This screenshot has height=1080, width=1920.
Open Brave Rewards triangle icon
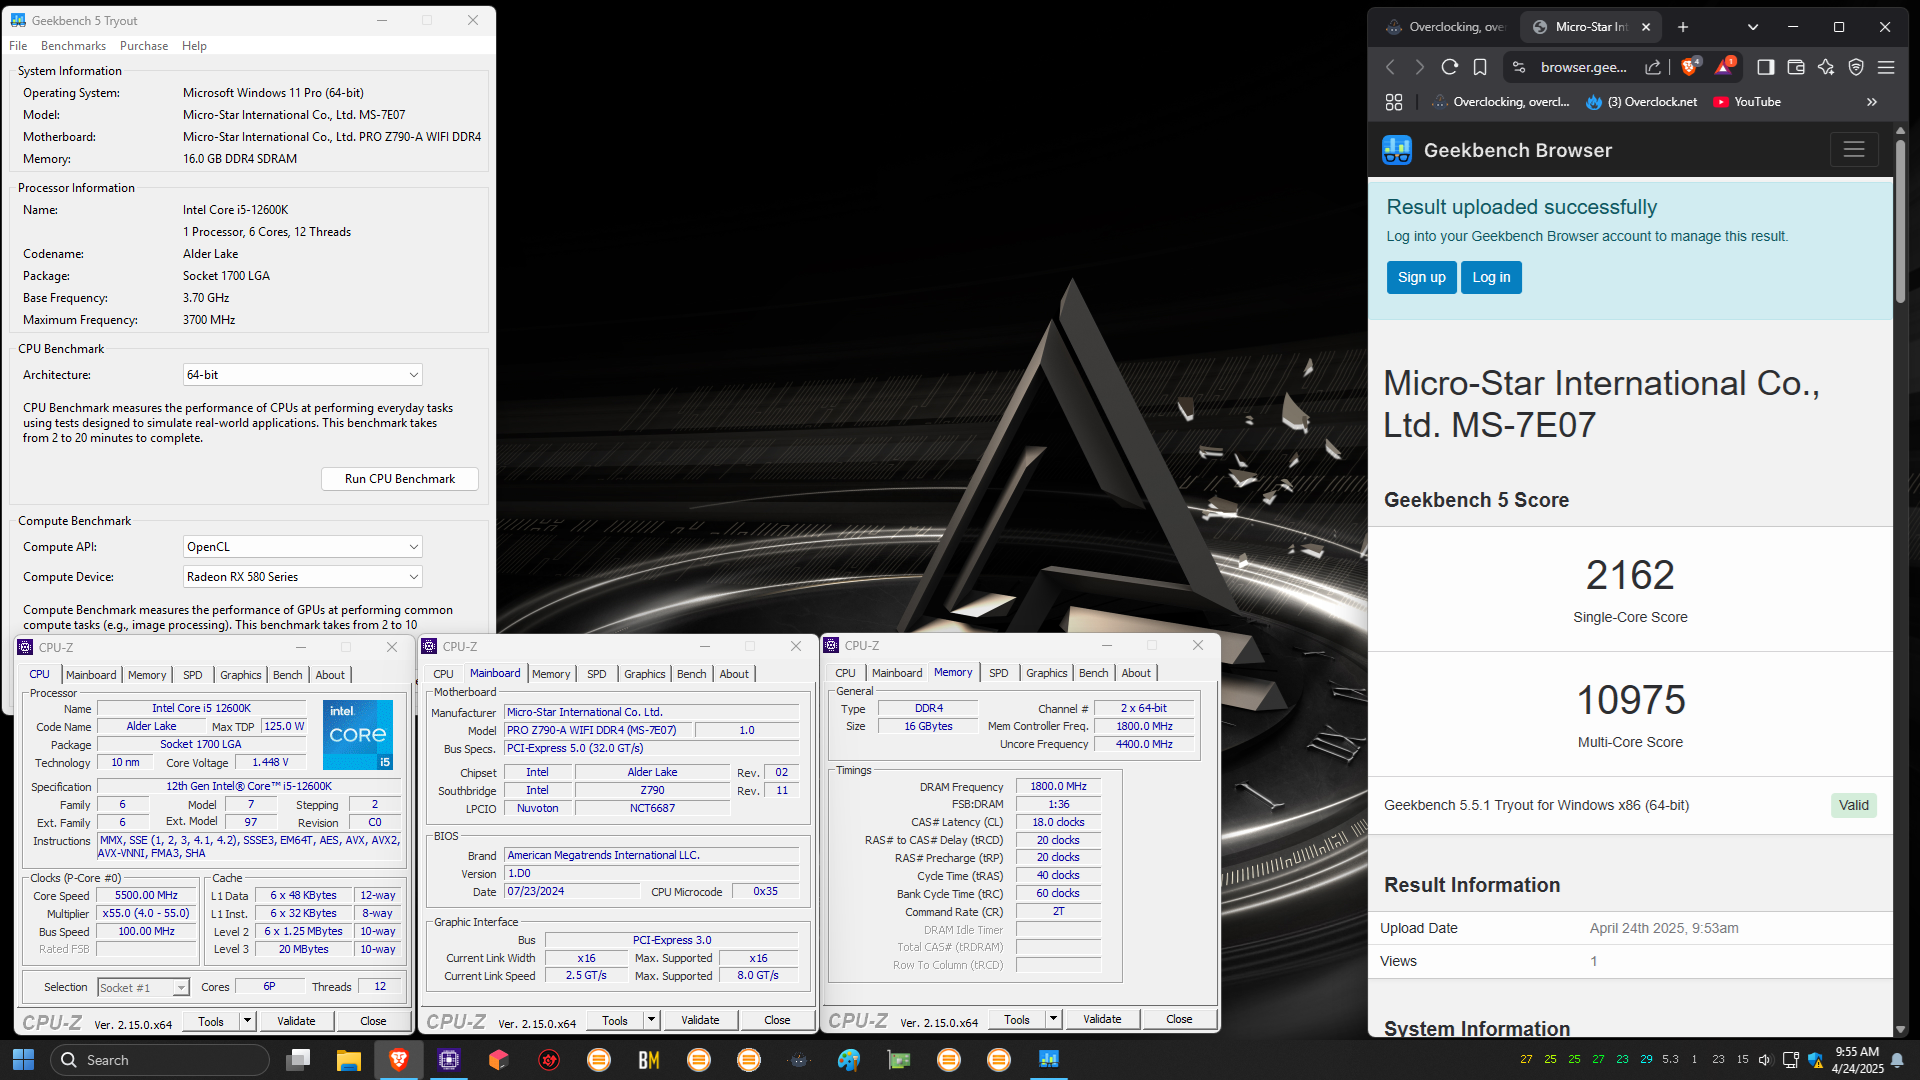pyautogui.click(x=1723, y=67)
